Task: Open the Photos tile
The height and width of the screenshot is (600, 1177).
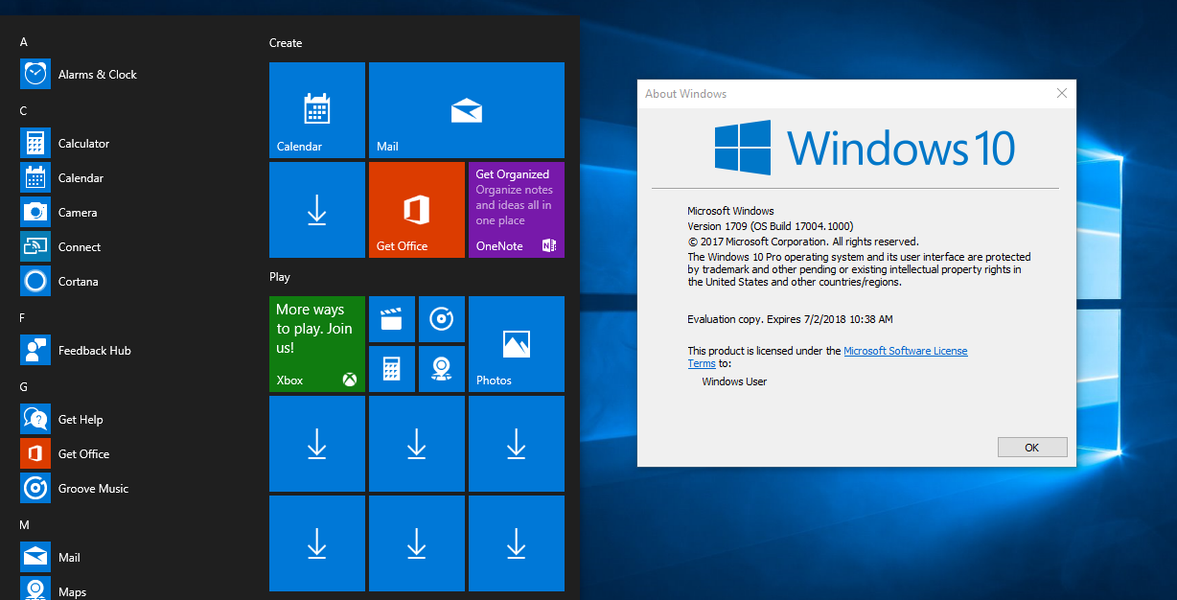Action: (x=516, y=344)
